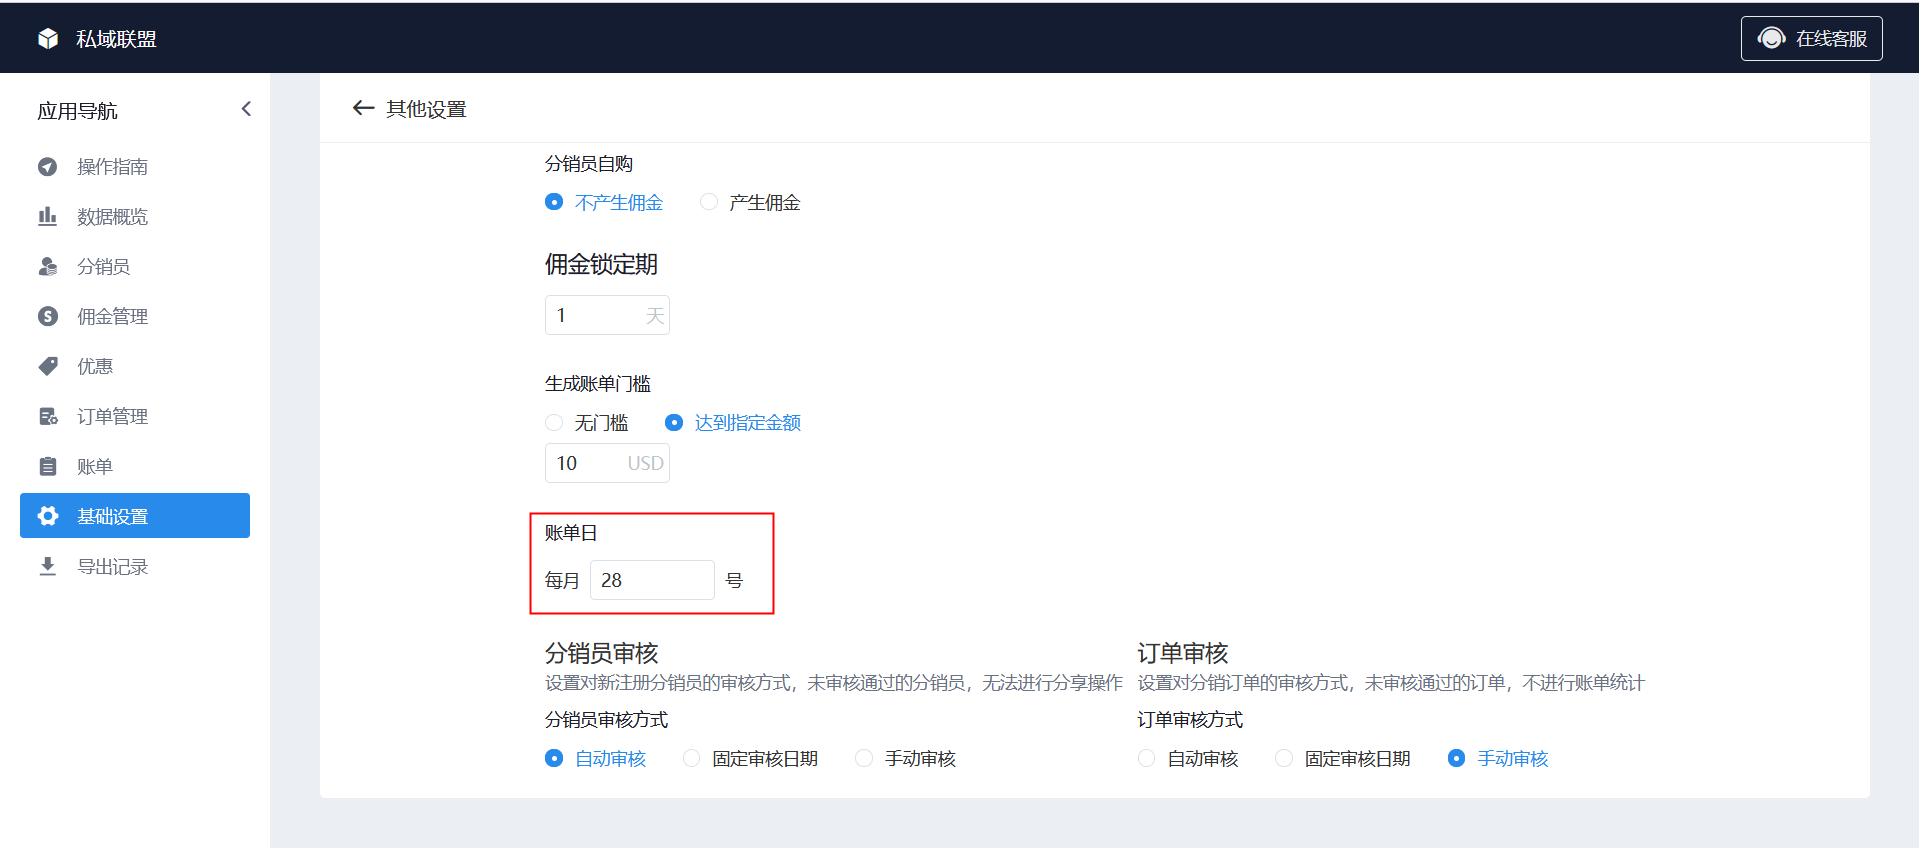This screenshot has width=1919, height=848.
Task: Select 固定审核日期 for 分销员审核方式
Action: [750, 759]
